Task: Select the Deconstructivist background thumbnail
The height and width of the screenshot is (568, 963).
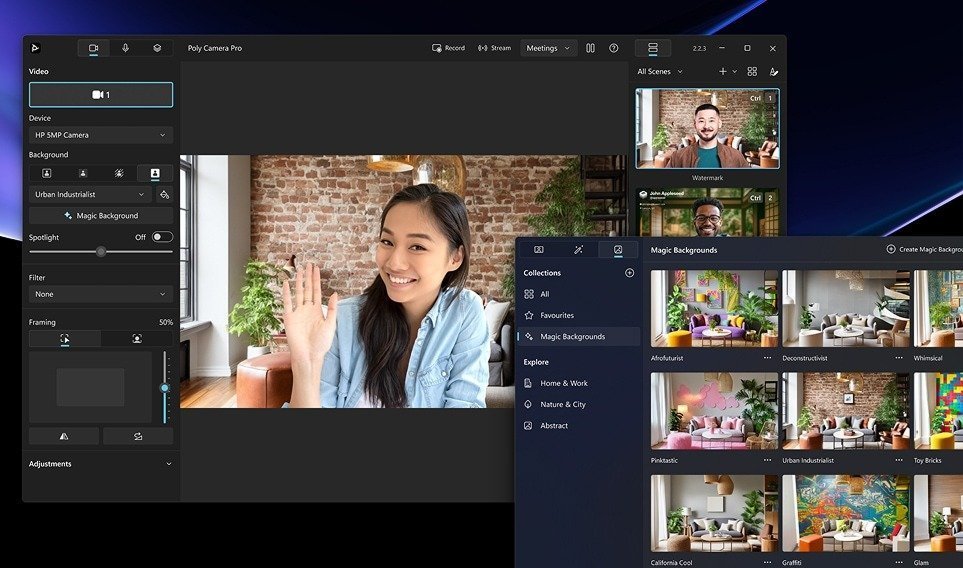Action: click(846, 309)
